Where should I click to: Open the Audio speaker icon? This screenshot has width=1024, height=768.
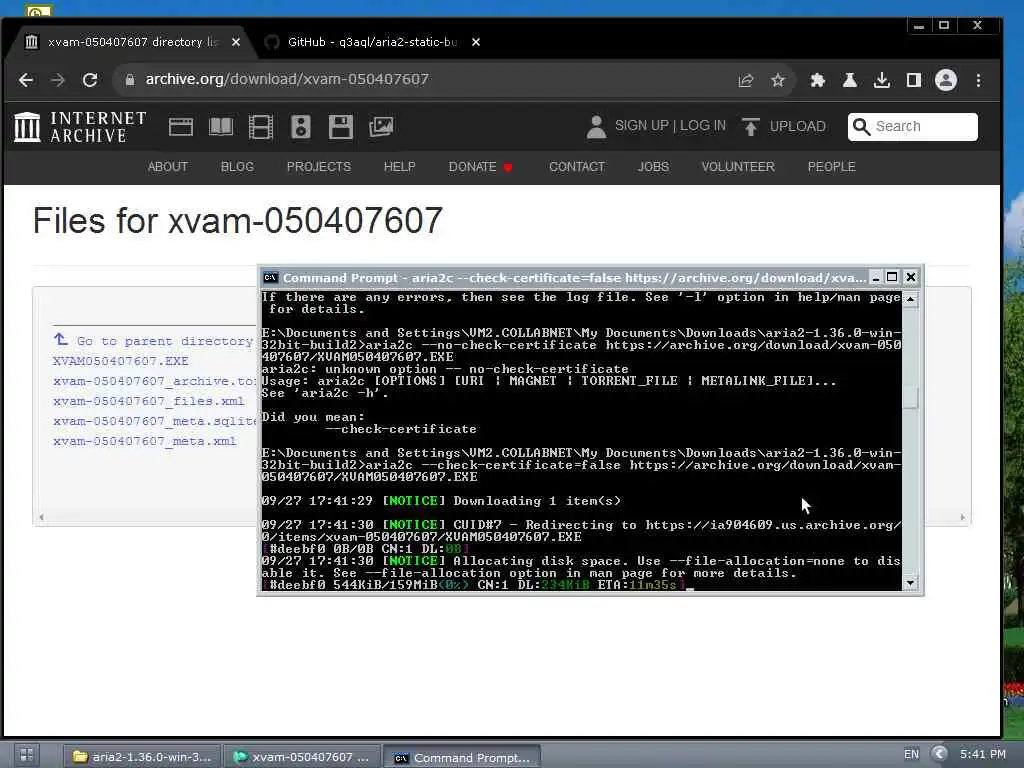coord(300,127)
